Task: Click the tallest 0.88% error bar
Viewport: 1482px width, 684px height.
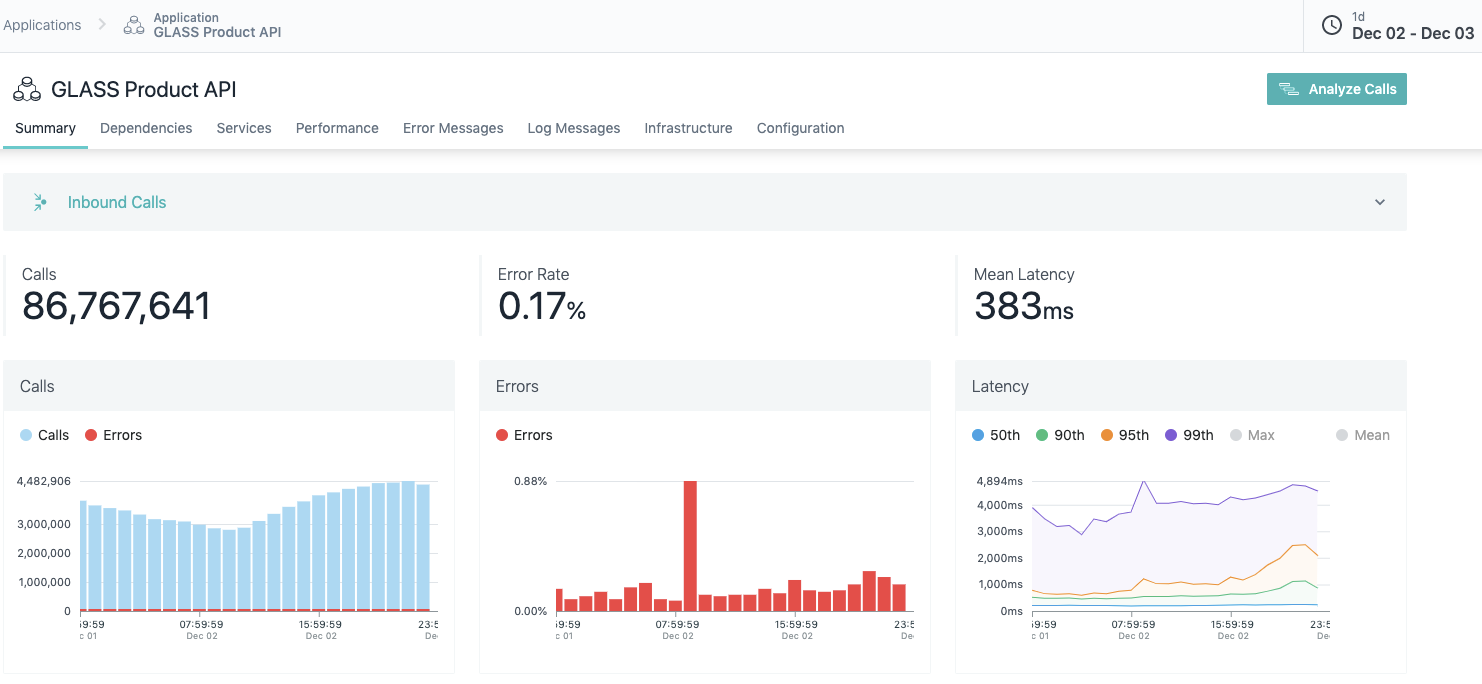Action: pyautogui.click(x=690, y=546)
